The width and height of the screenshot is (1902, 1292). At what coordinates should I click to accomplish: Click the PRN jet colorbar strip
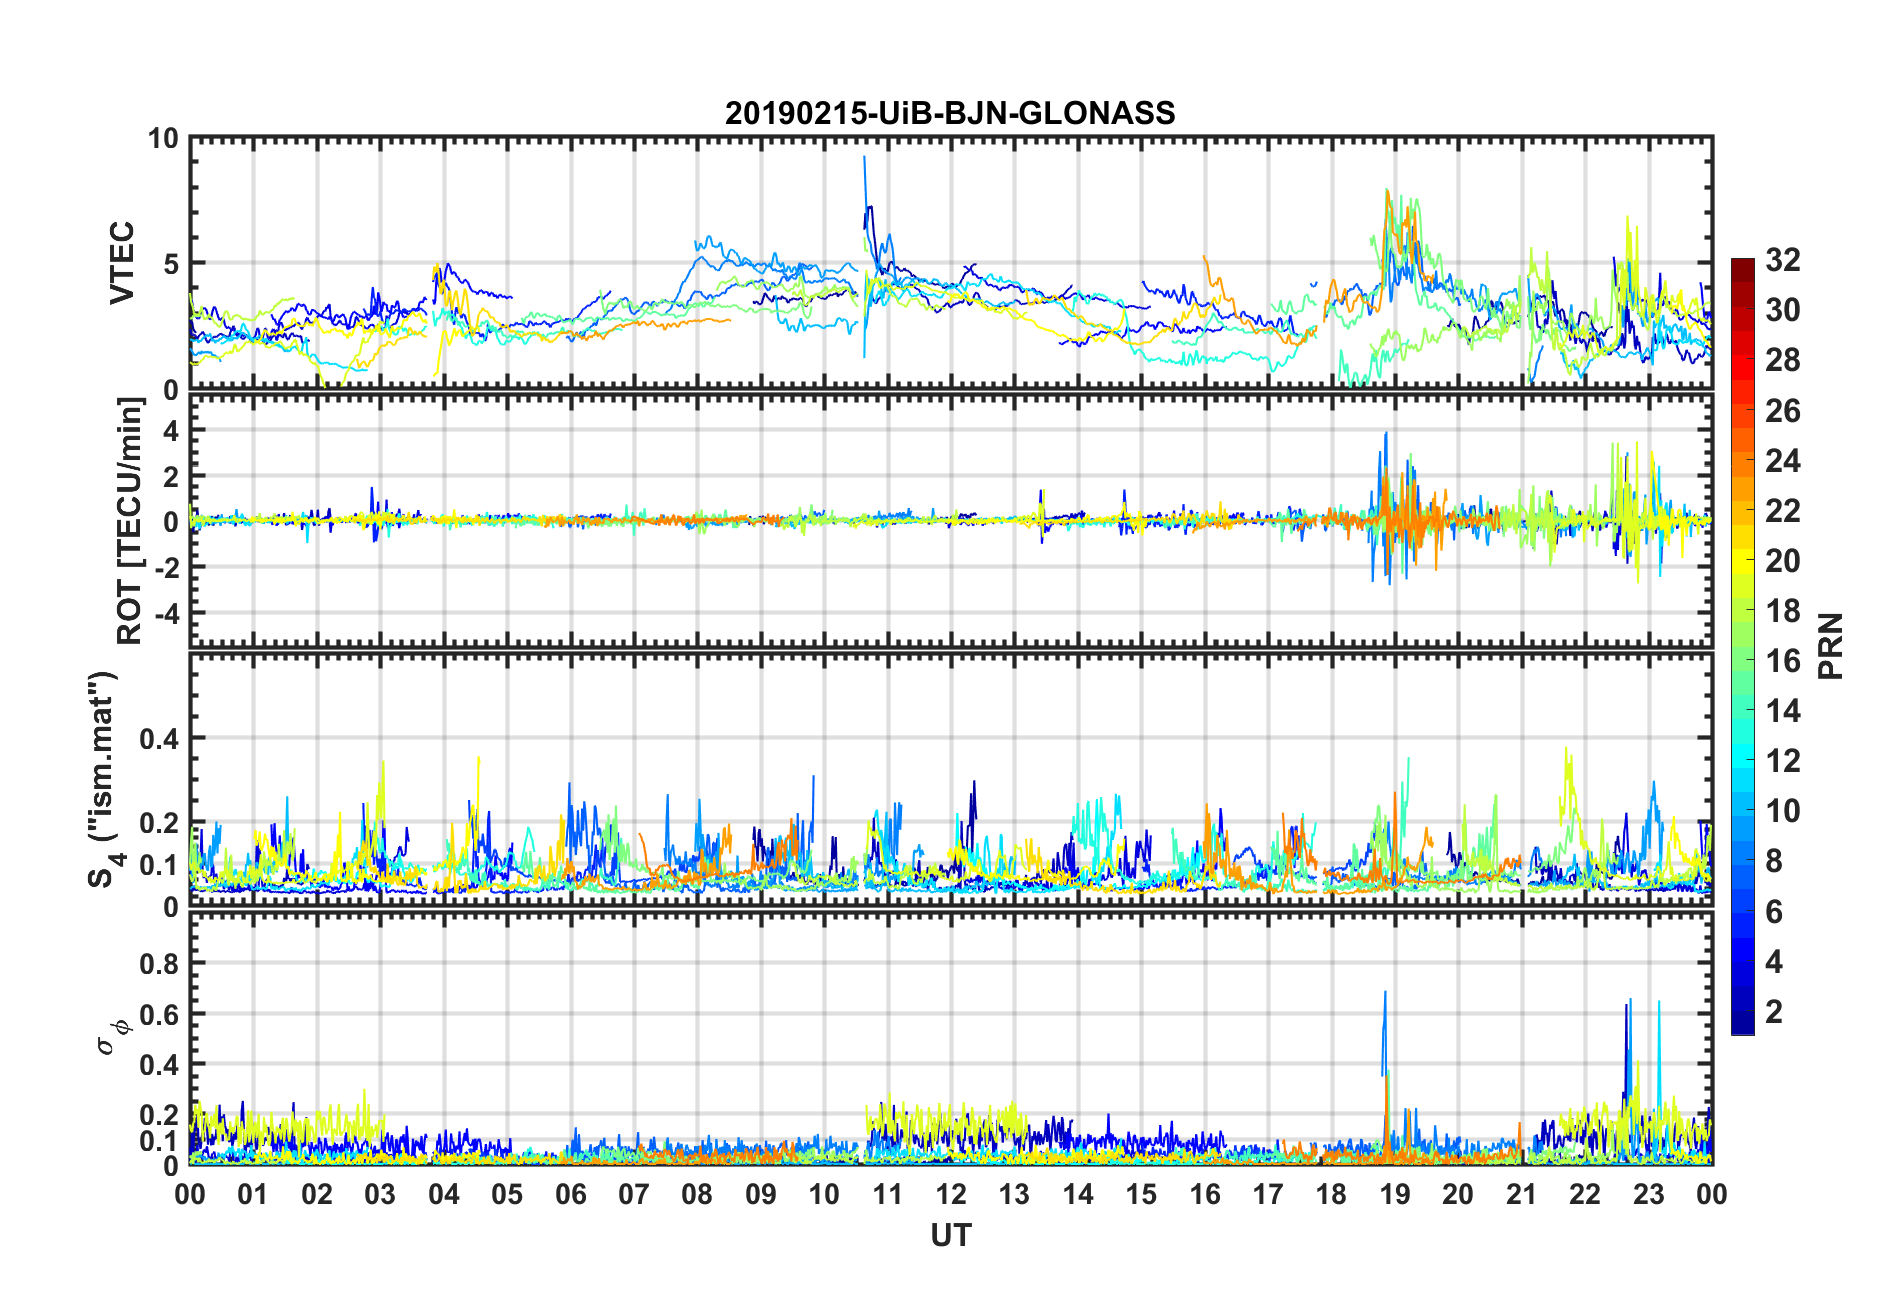pyautogui.click(x=1743, y=646)
